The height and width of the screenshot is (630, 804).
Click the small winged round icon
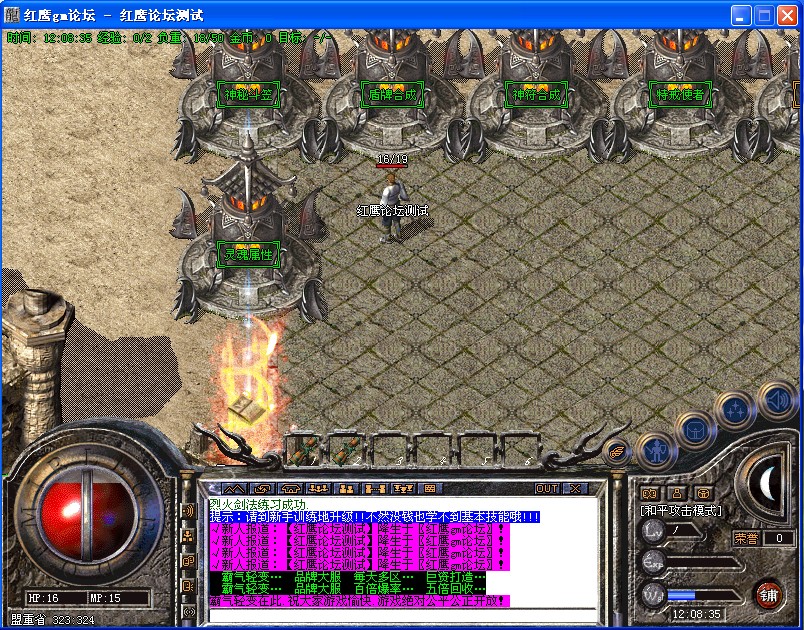pyautogui.click(x=617, y=452)
